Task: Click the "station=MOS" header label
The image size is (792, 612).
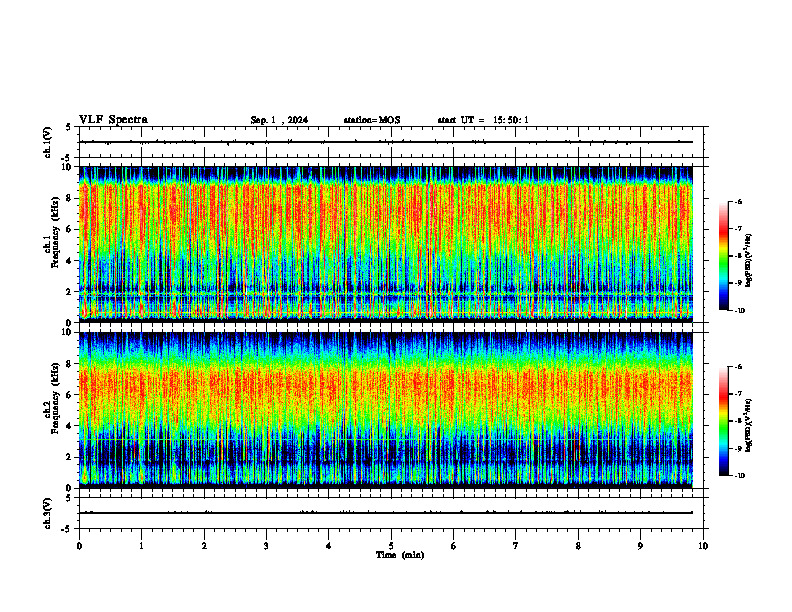Action: point(372,120)
